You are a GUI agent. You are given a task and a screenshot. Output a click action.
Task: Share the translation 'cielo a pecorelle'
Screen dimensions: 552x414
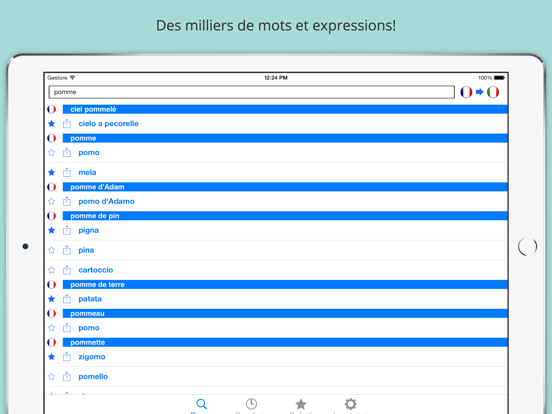[x=67, y=124]
